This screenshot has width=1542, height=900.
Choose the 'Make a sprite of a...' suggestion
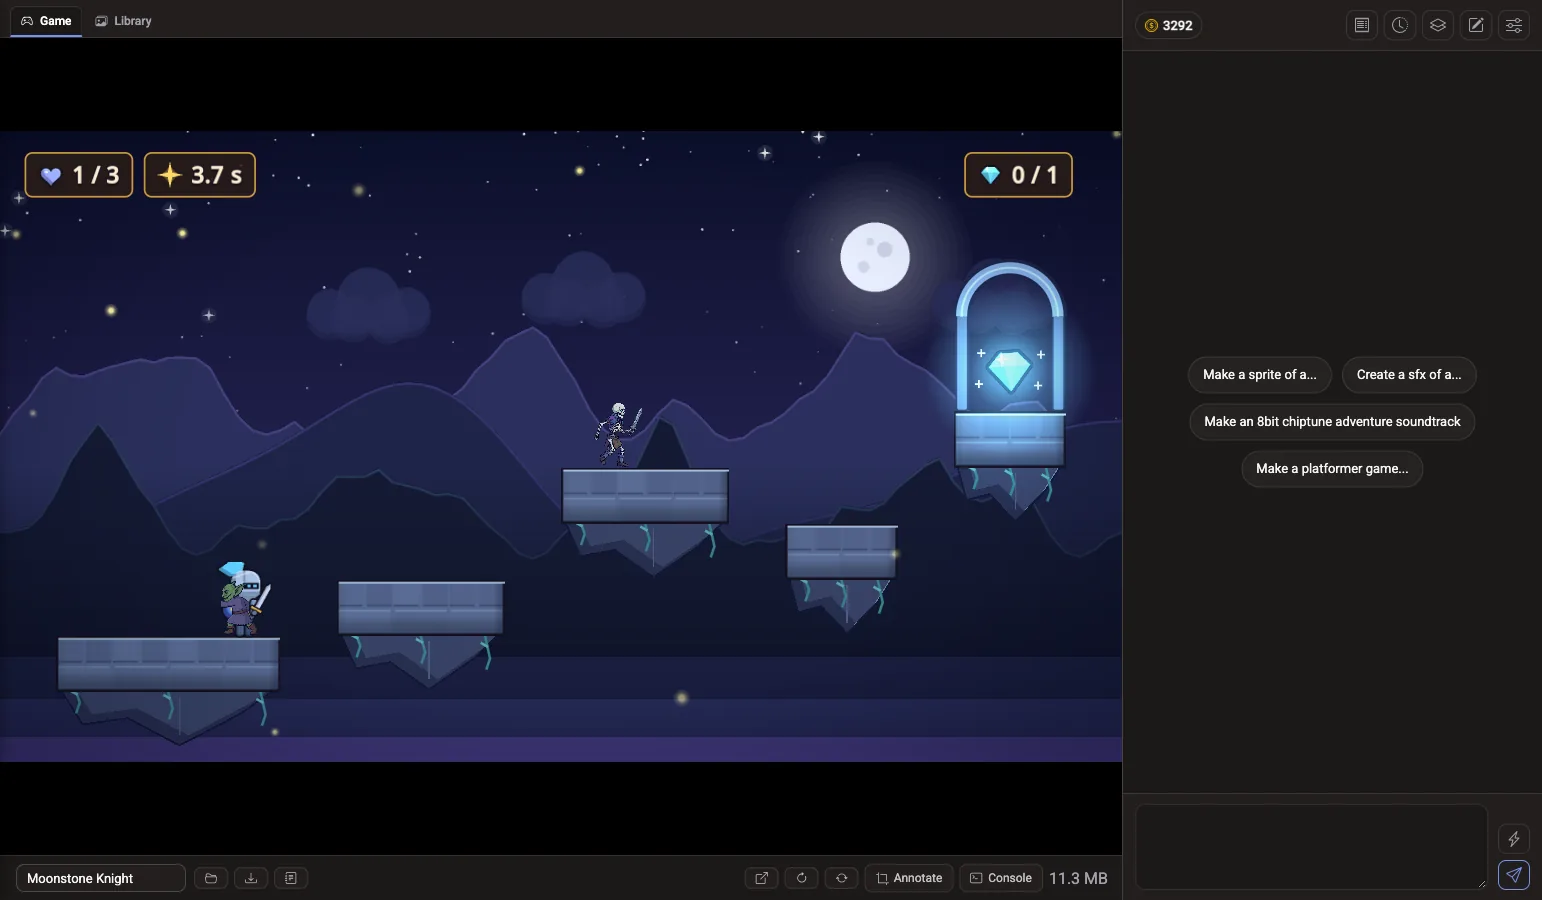tap(1260, 375)
